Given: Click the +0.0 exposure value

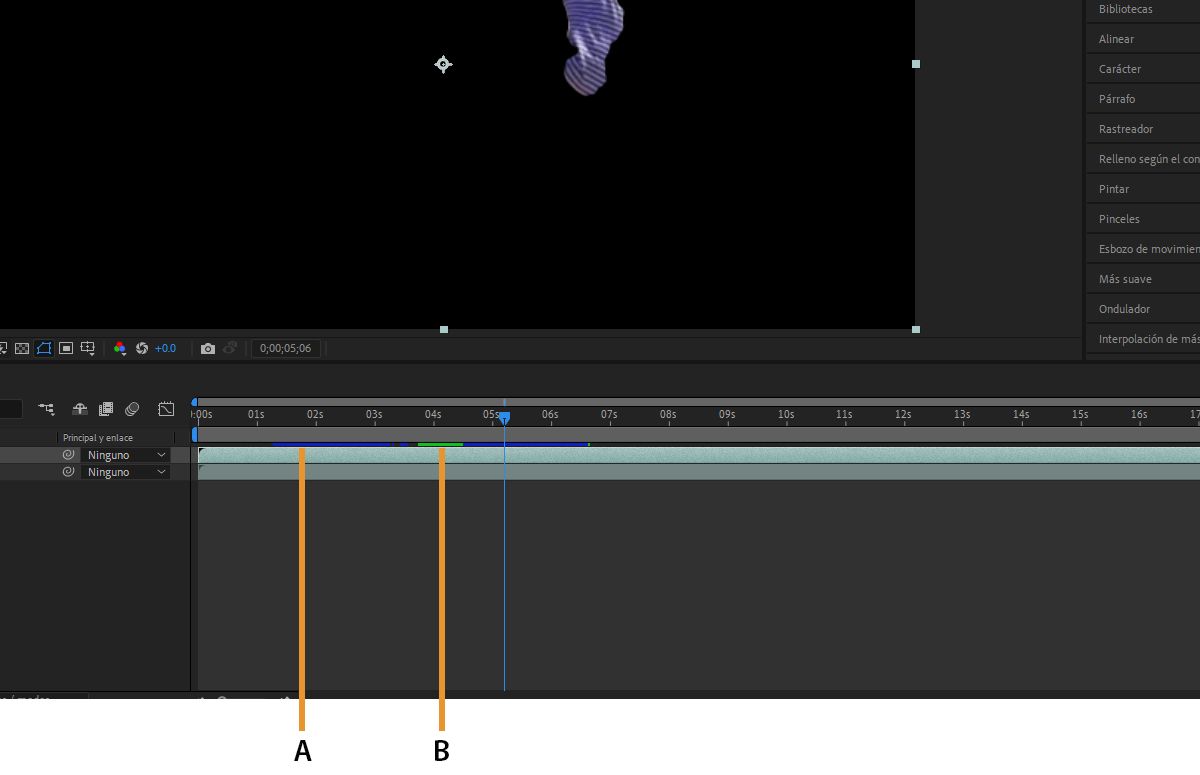Looking at the screenshot, I should click(165, 348).
